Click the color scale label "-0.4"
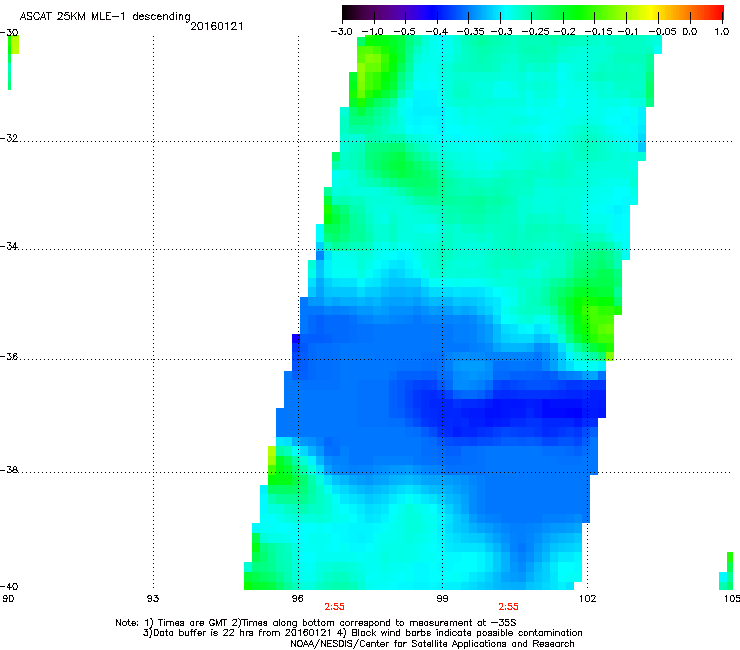The height and width of the screenshot is (650, 740). click(x=437, y=32)
